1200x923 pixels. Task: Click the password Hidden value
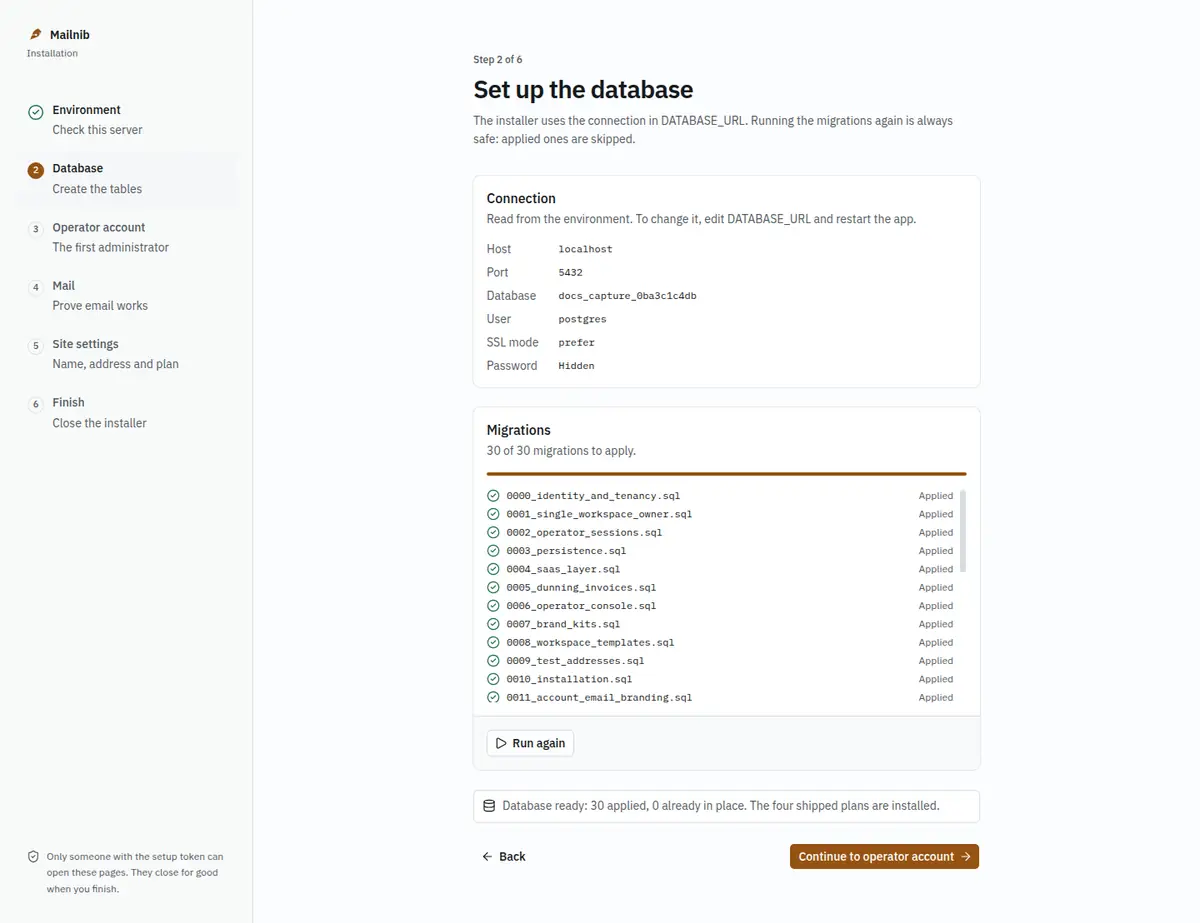point(576,366)
